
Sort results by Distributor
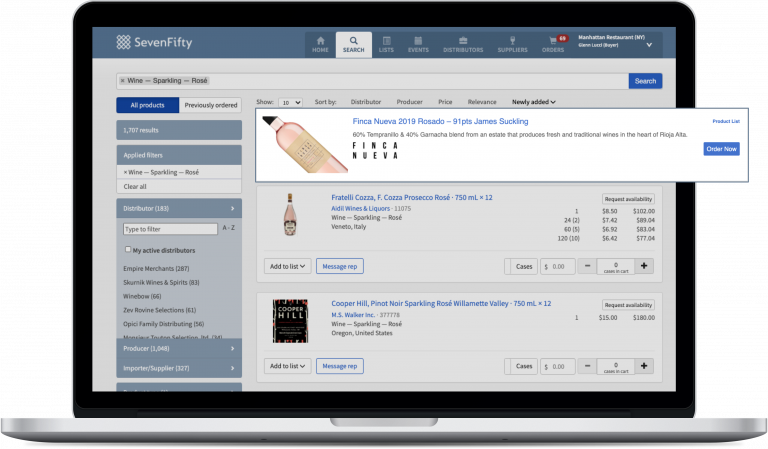click(x=365, y=102)
